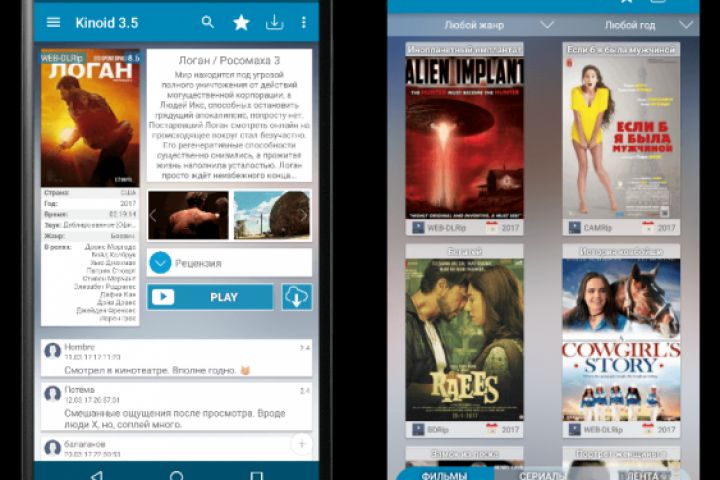This screenshot has height=480, width=720.
Task: Show previous screenshot with left arrow
Action: tap(153, 215)
